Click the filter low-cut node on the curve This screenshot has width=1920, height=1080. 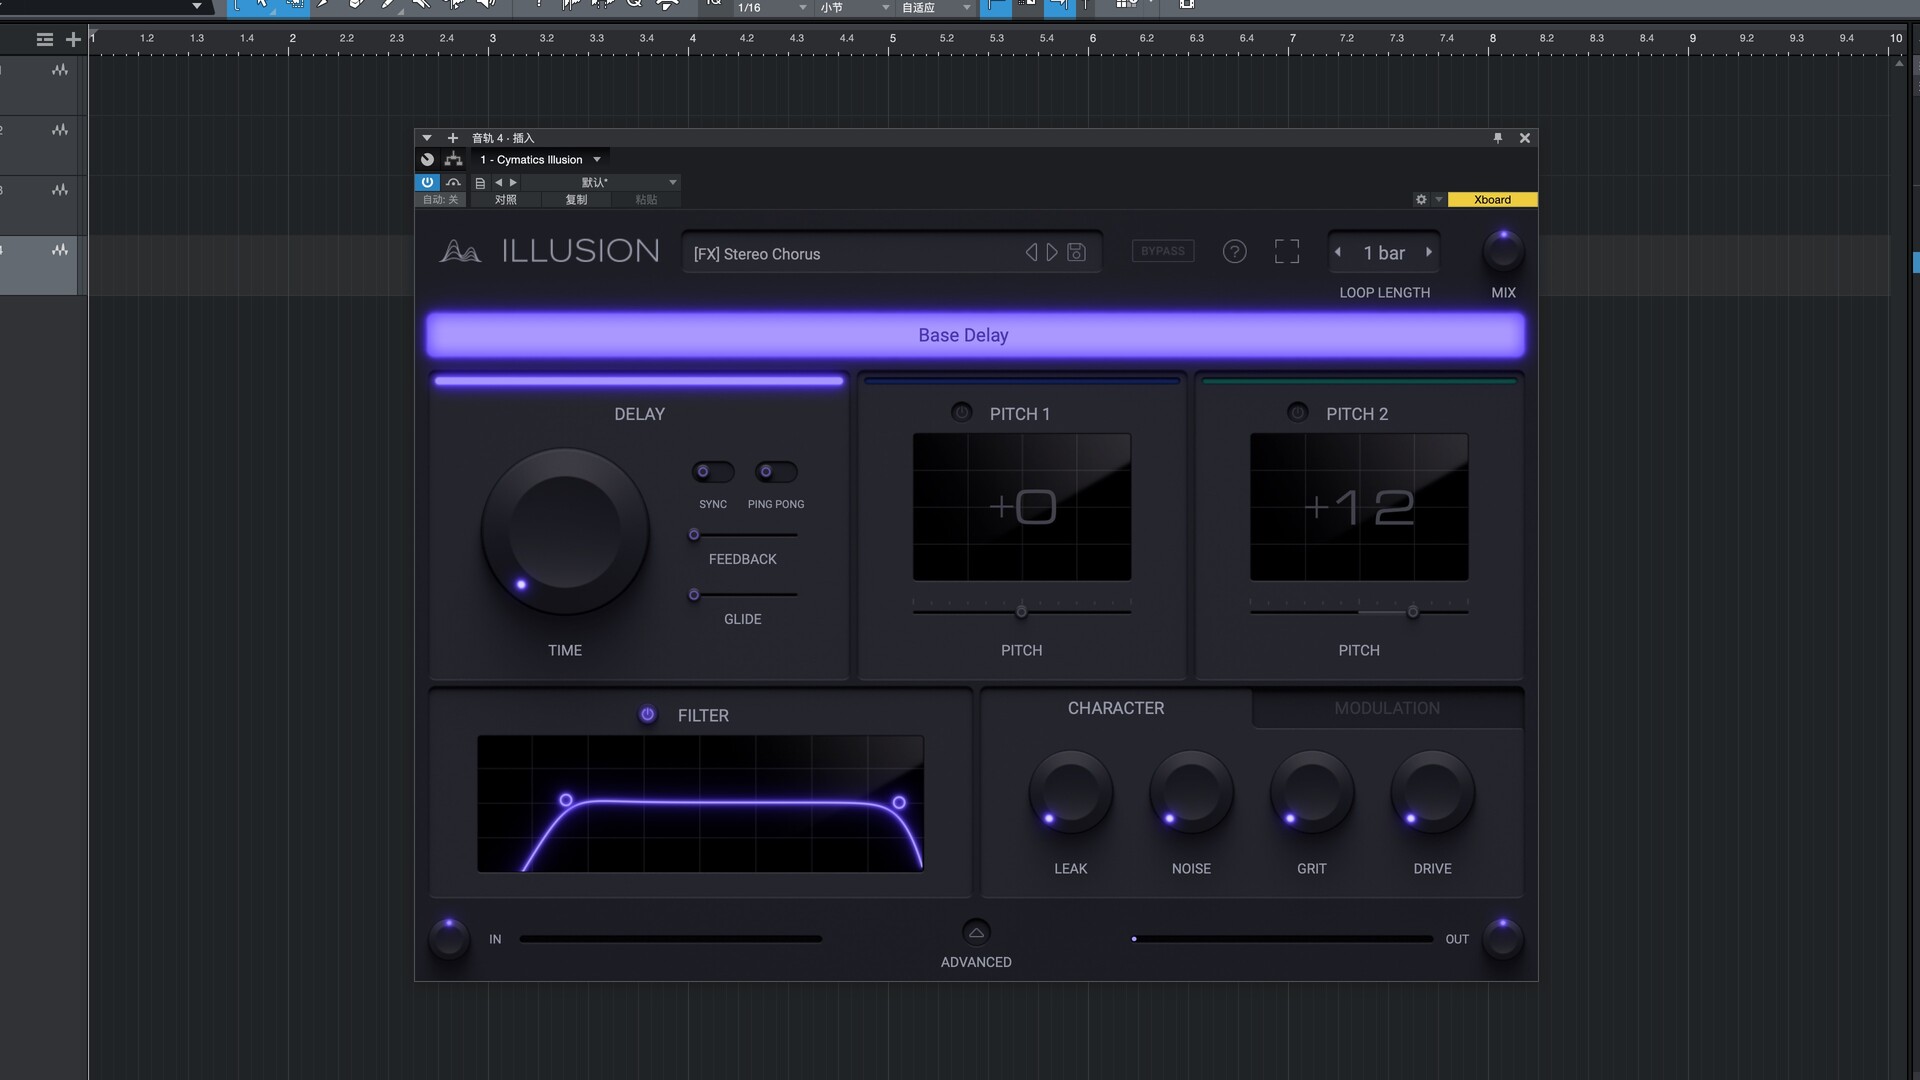pyautogui.click(x=566, y=800)
